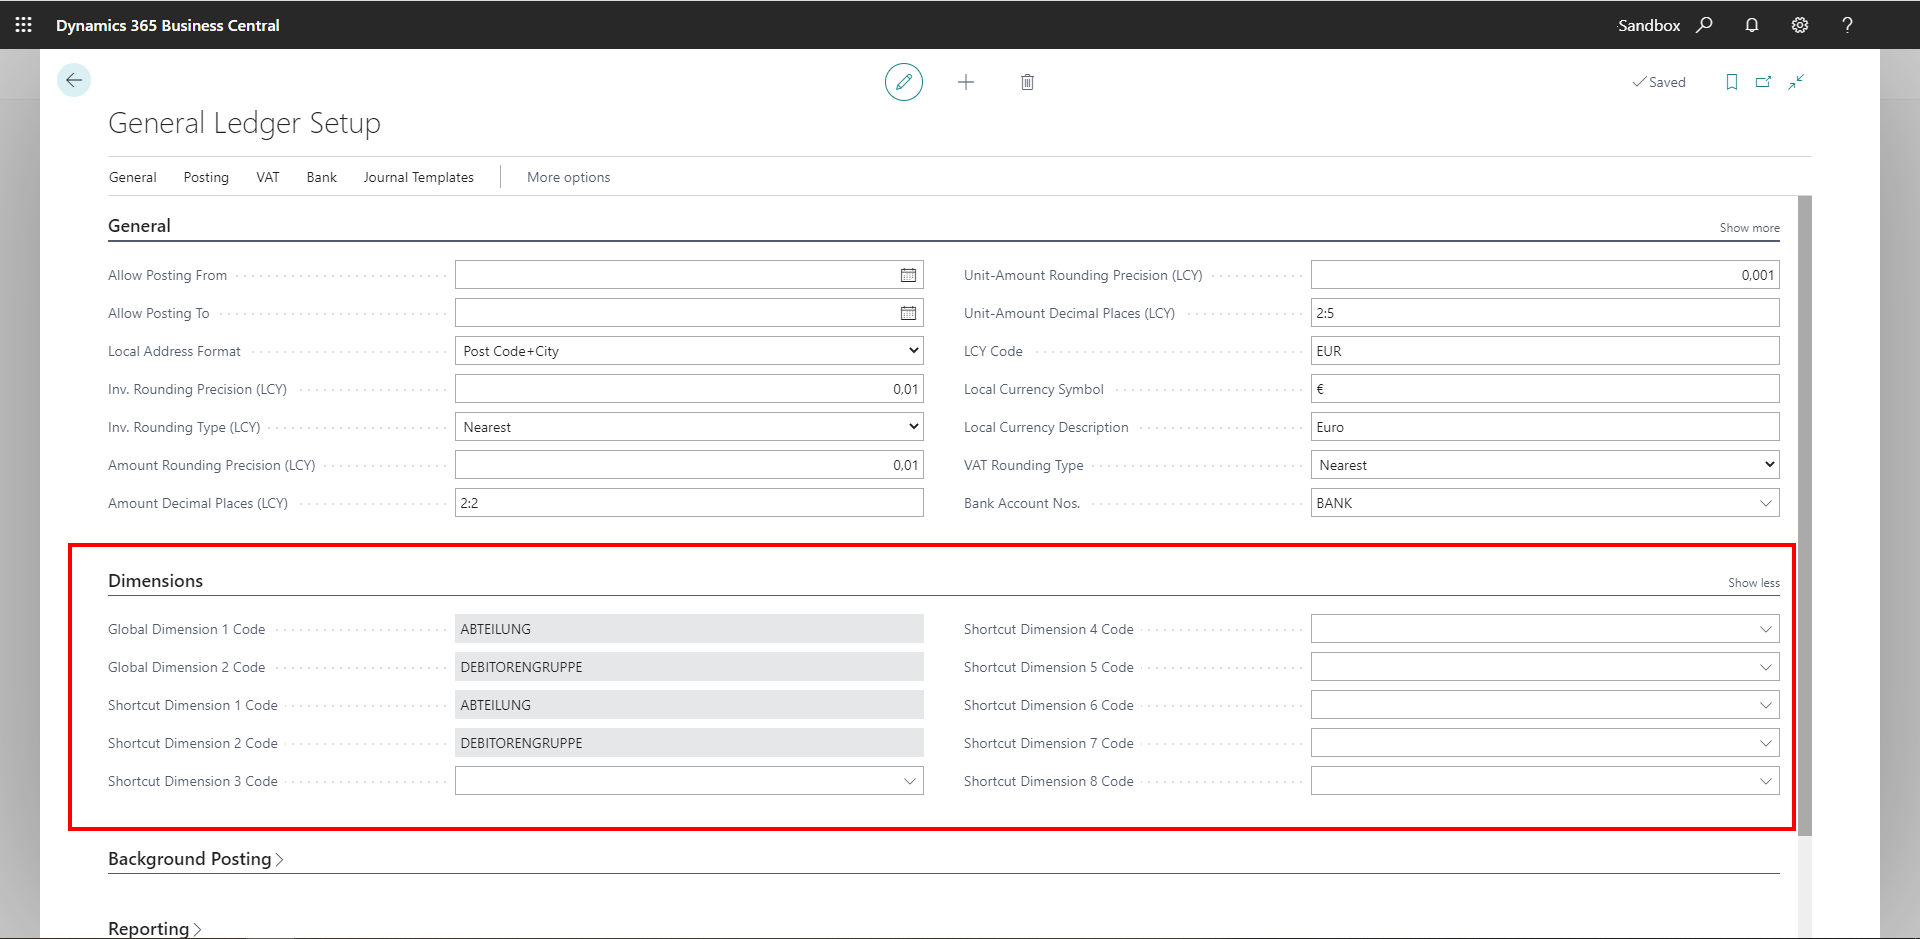1920x939 pixels.
Task: Open Shortcut Dimension 8 Code dropdown
Action: 1766,781
